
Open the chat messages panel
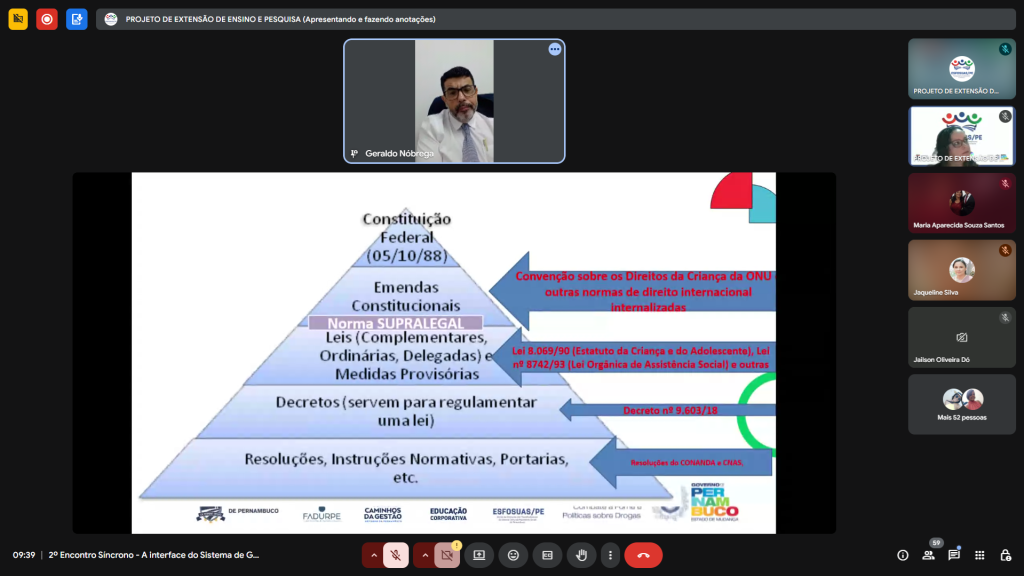(954, 555)
